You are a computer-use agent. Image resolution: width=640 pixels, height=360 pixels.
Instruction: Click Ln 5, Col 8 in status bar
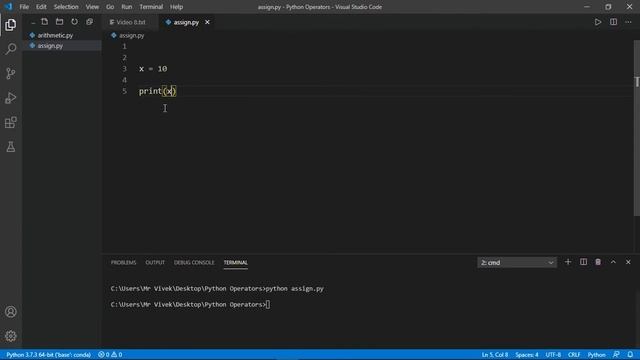(495, 355)
